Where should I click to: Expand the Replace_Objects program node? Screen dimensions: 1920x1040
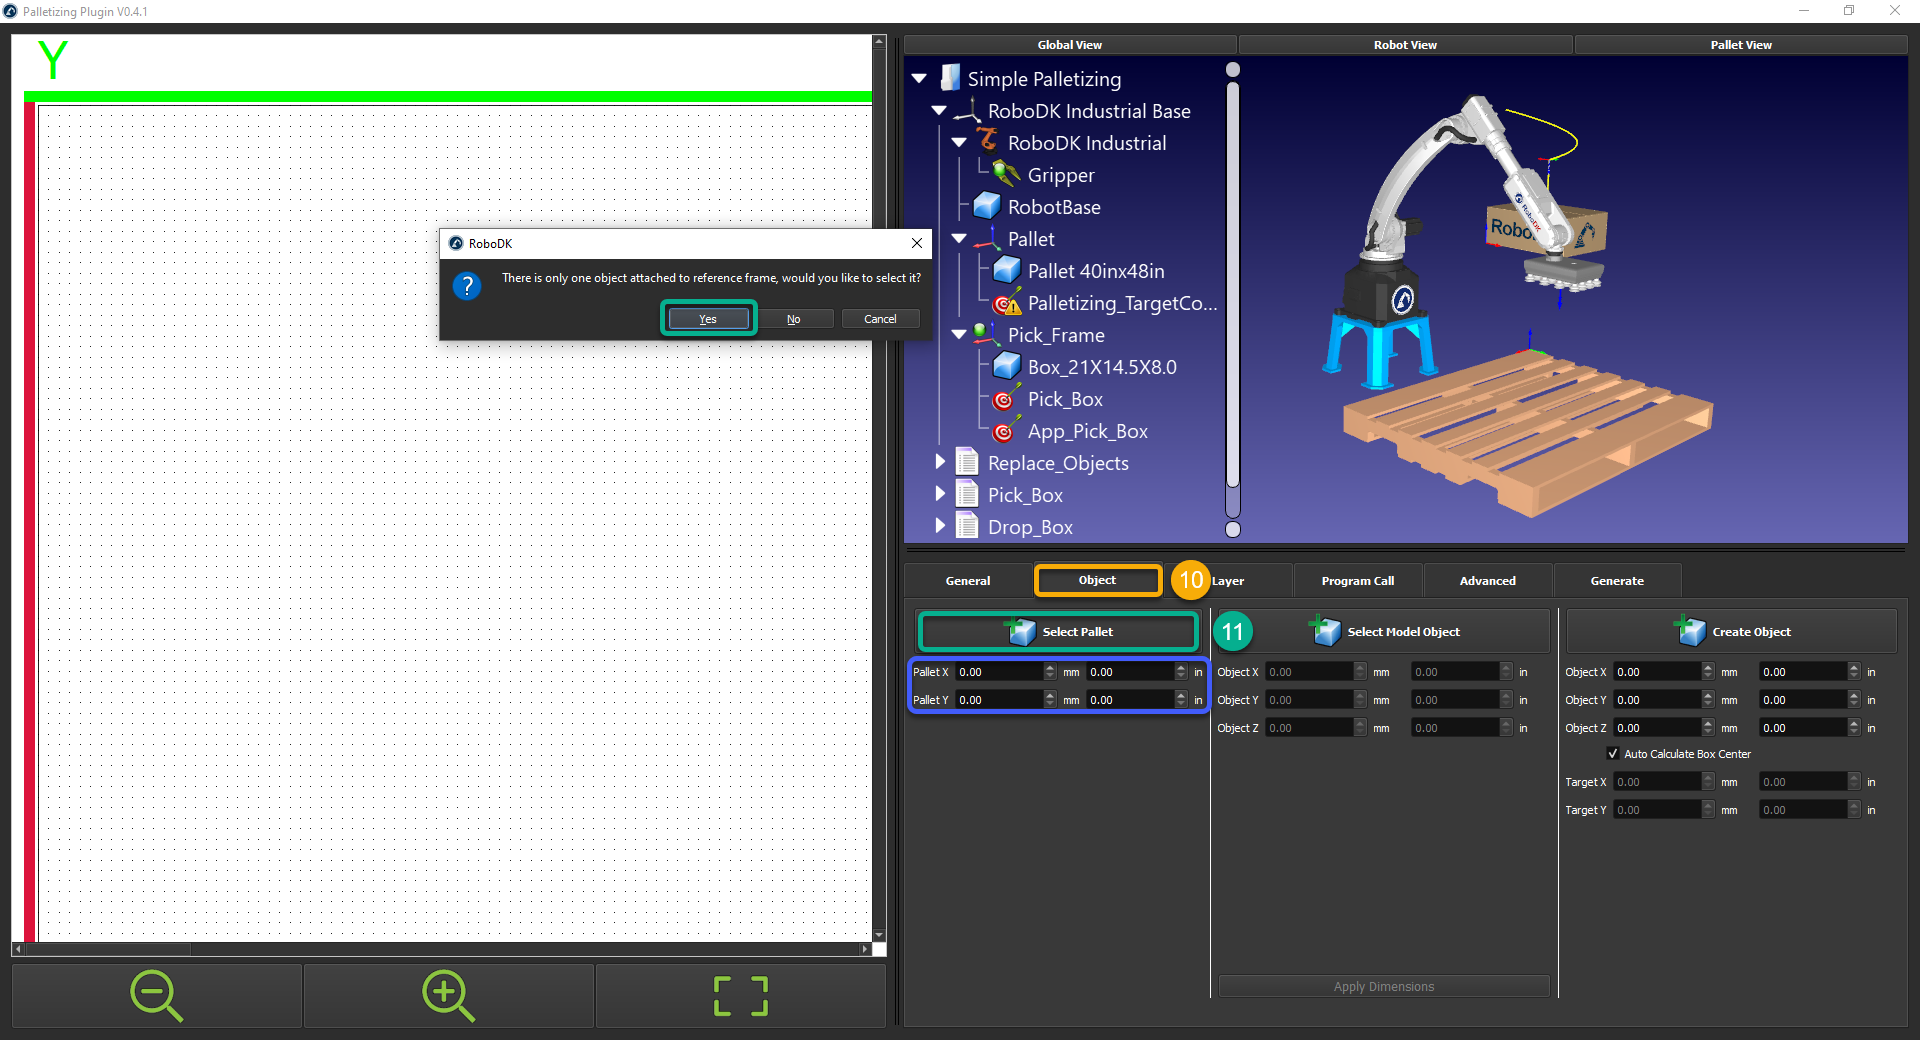pyautogui.click(x=941, y=462)
